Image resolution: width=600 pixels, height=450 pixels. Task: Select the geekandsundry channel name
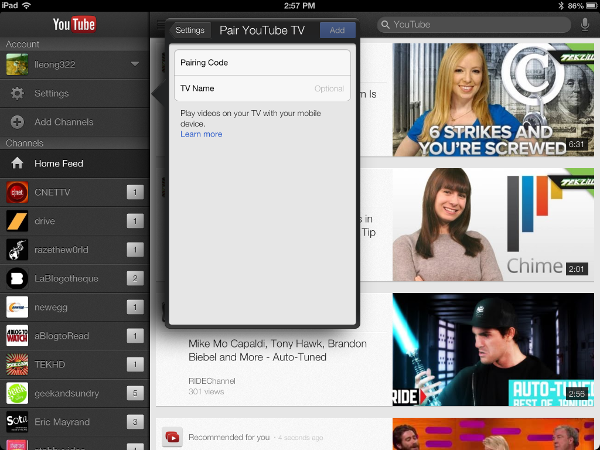point(67,393)
